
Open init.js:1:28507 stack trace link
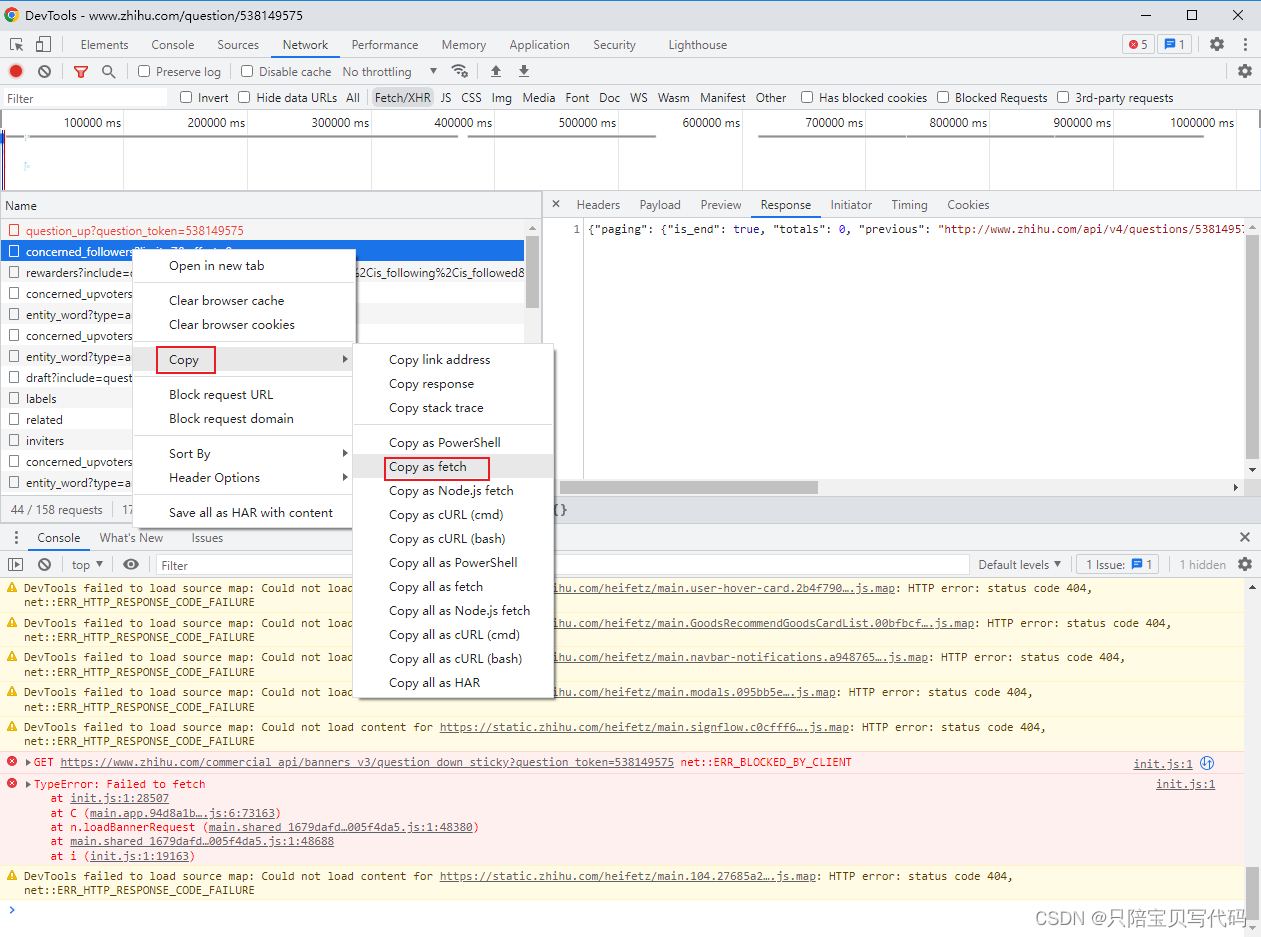pyautogui.click(x=119, y=799)
